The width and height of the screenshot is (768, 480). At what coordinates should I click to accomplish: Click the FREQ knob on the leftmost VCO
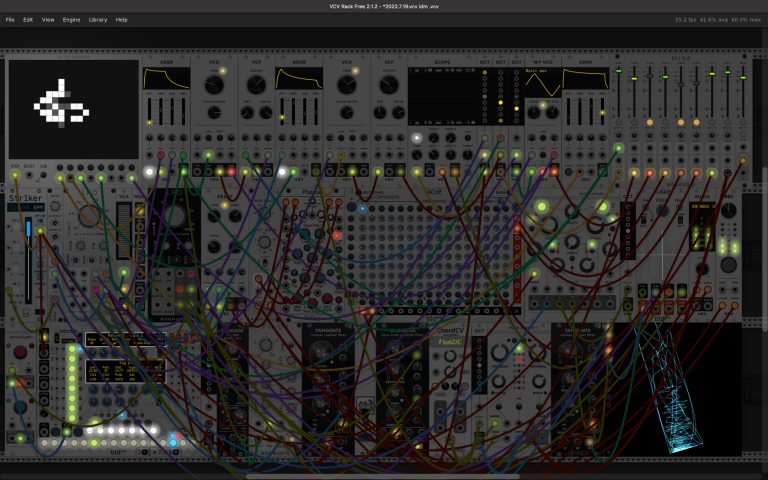[214, 85]
